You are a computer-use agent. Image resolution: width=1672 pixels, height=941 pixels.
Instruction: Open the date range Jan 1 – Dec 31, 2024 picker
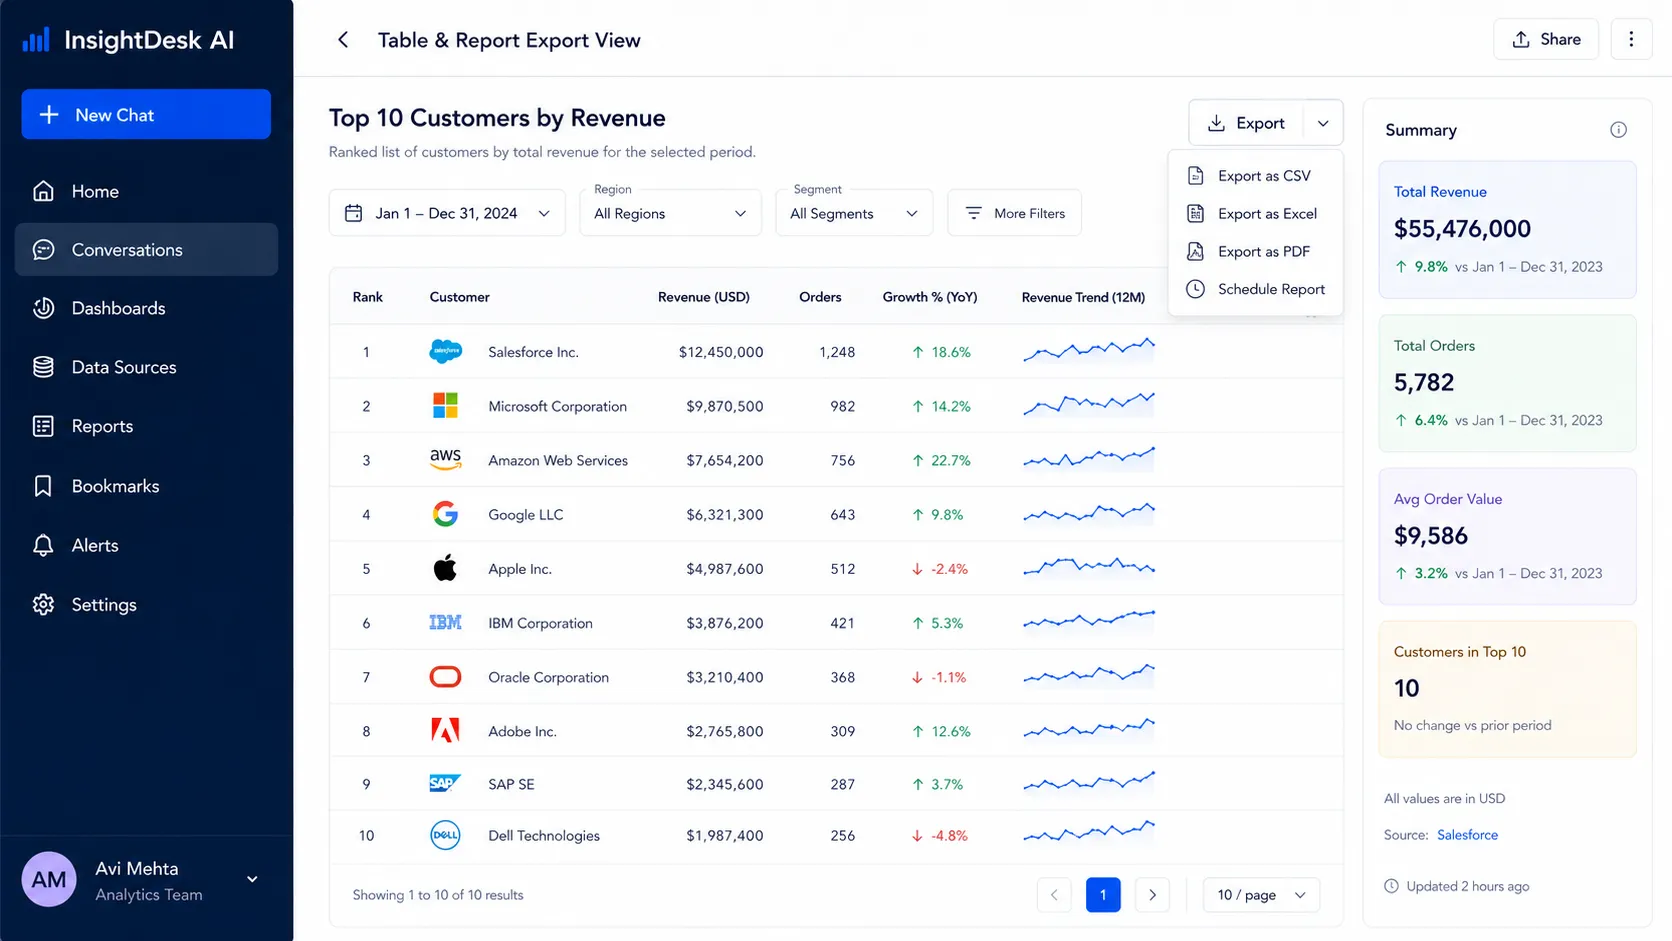(x=447, y=213)
